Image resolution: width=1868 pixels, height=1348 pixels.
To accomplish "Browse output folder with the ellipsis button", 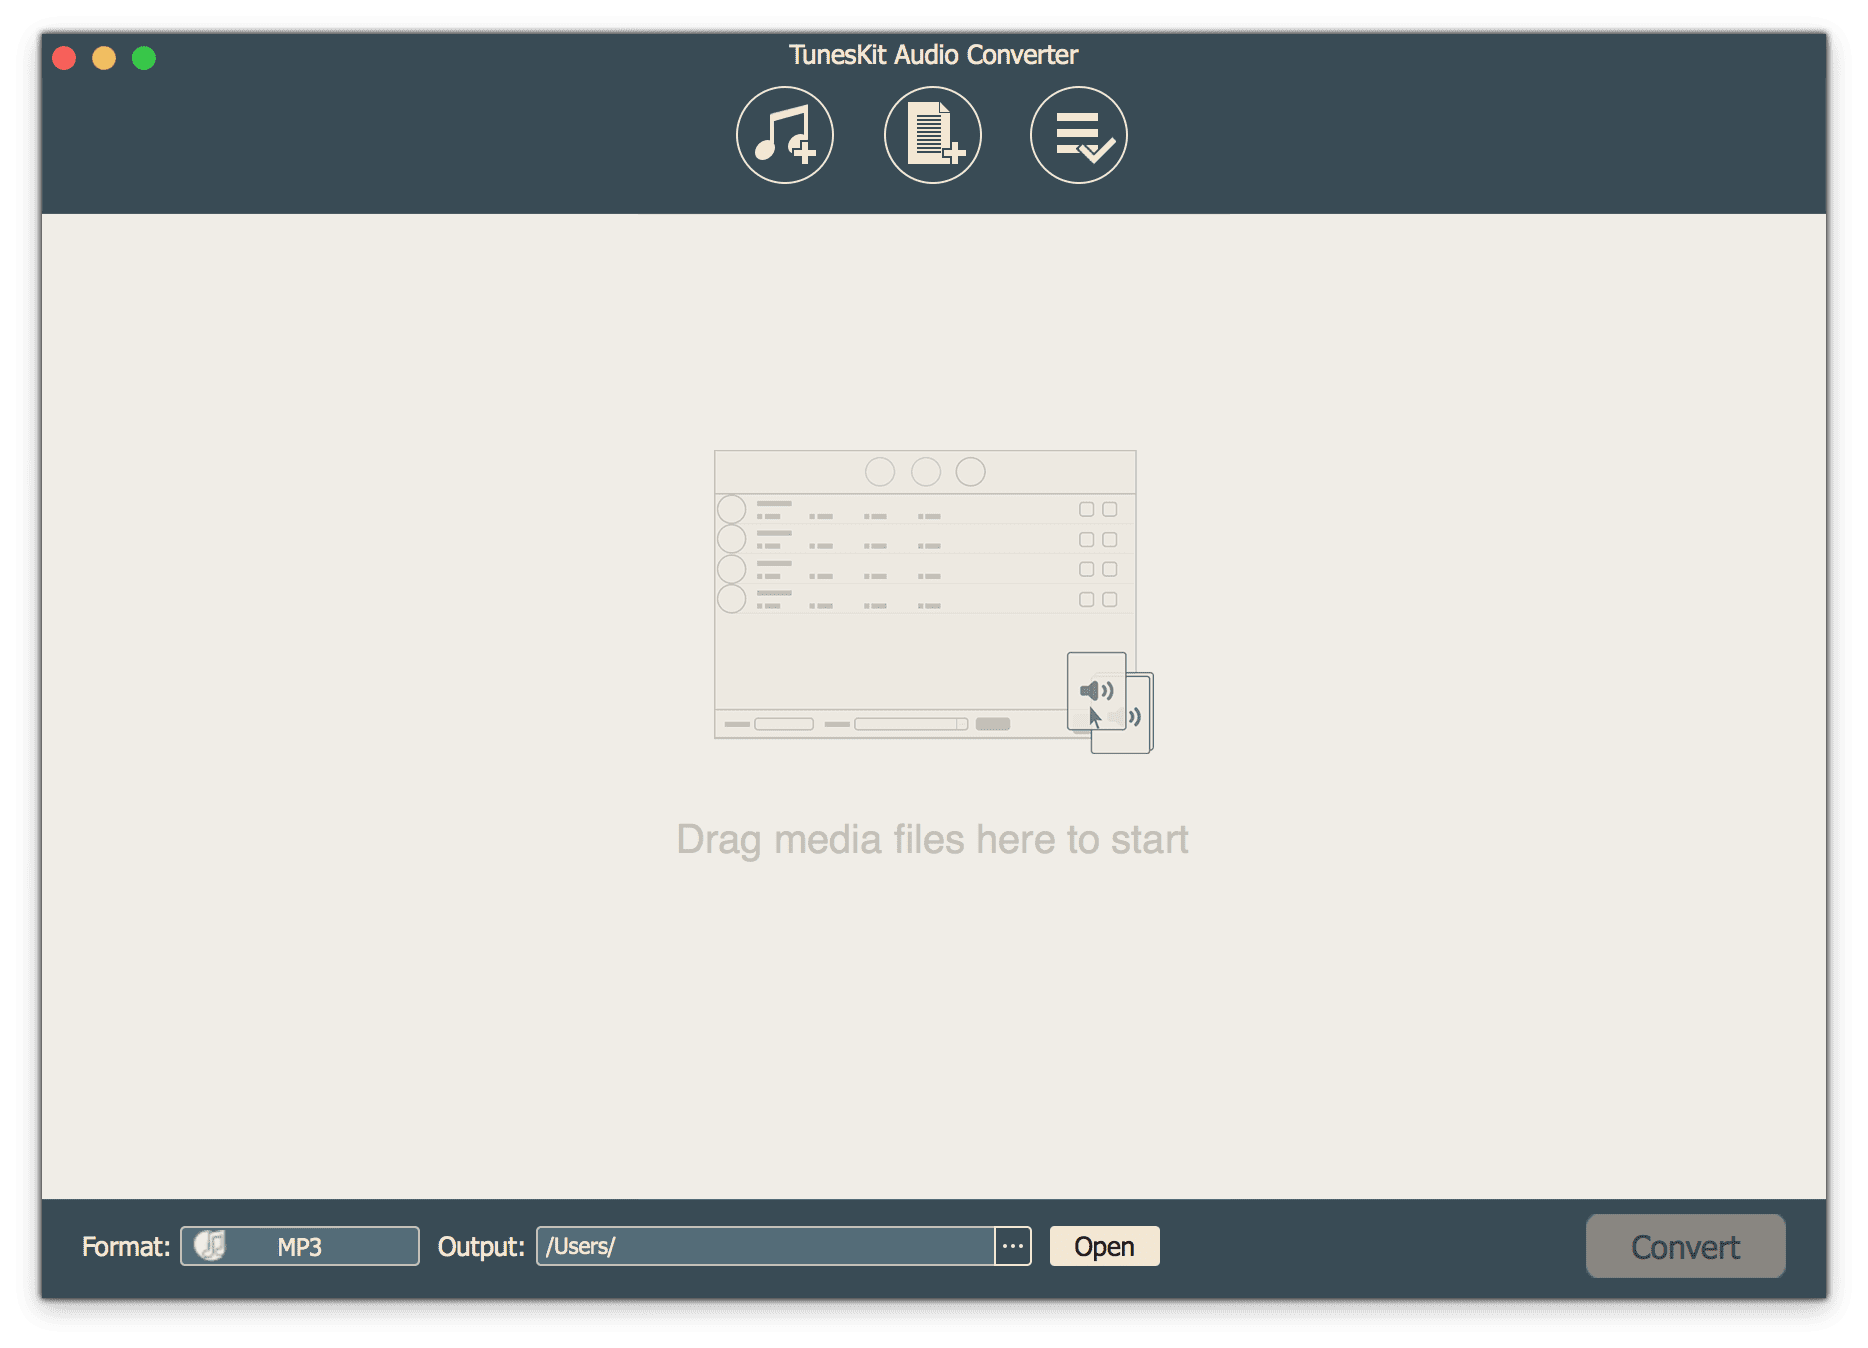I will [1013, 1246].
